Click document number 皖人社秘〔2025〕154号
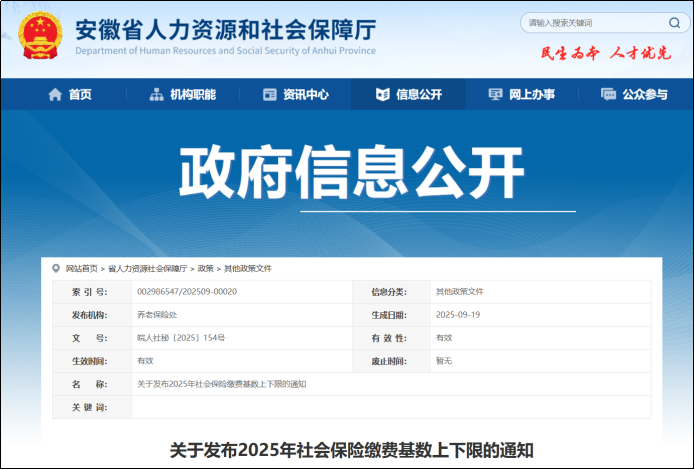 click(x=181, y=338)
